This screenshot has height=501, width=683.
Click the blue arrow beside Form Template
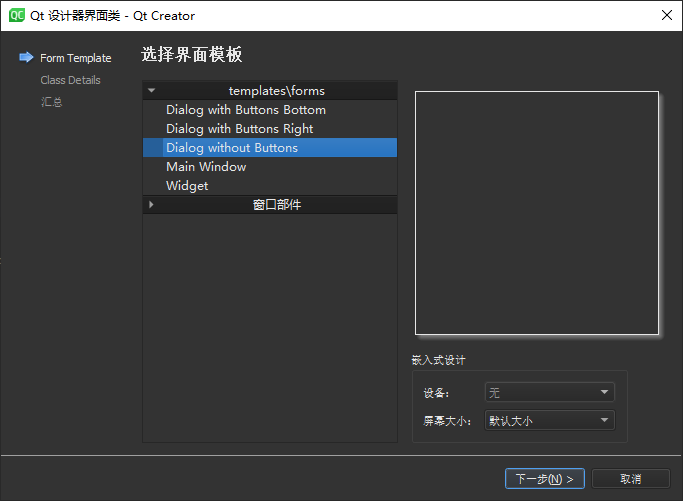coord(26,58)
